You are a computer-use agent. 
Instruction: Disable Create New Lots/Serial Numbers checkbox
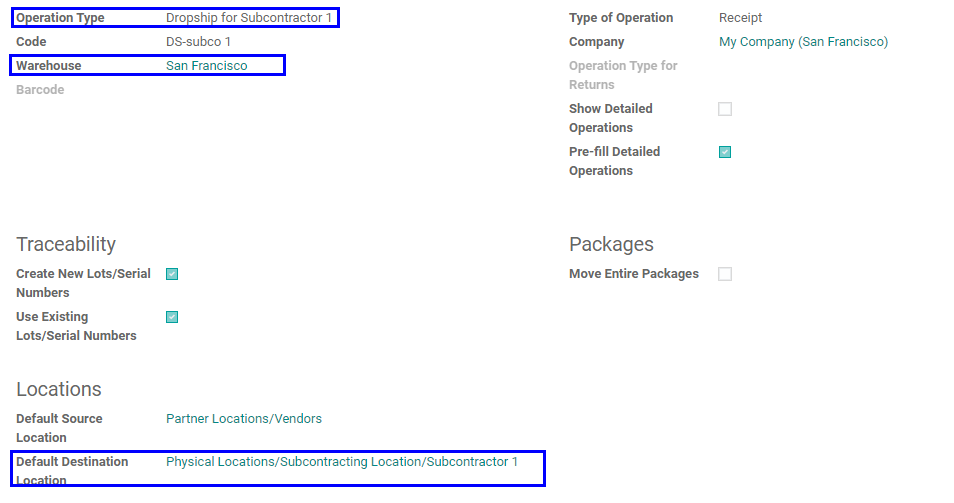(x=172, y=274)
